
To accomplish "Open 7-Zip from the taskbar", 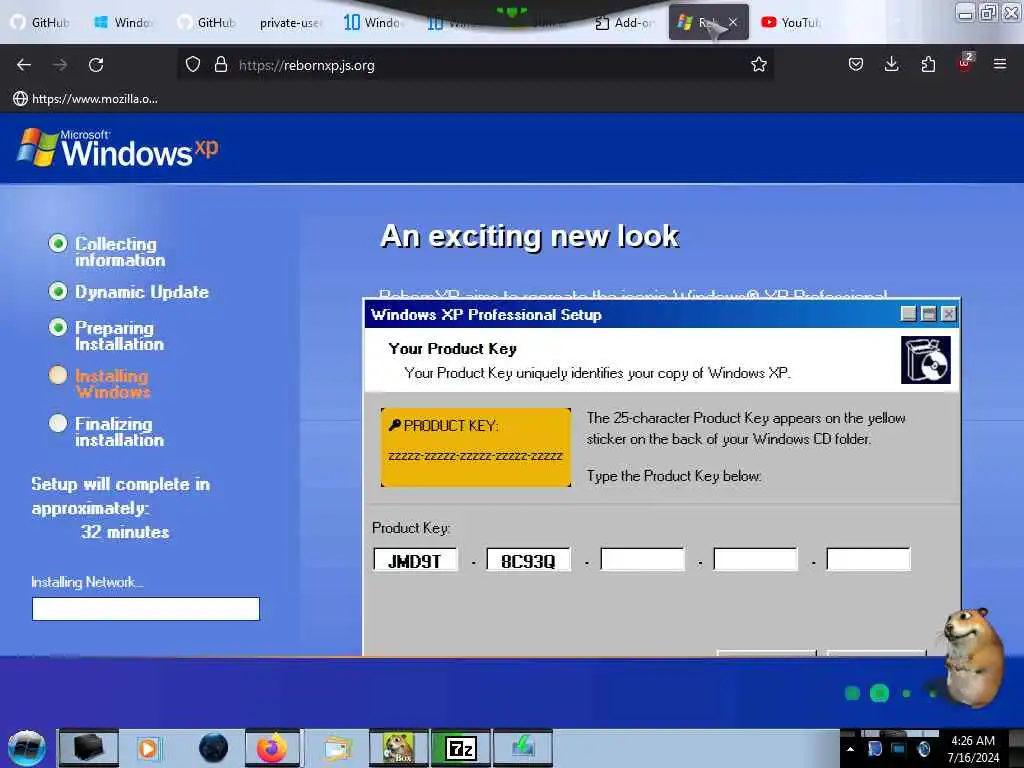I will coord(460,748).
